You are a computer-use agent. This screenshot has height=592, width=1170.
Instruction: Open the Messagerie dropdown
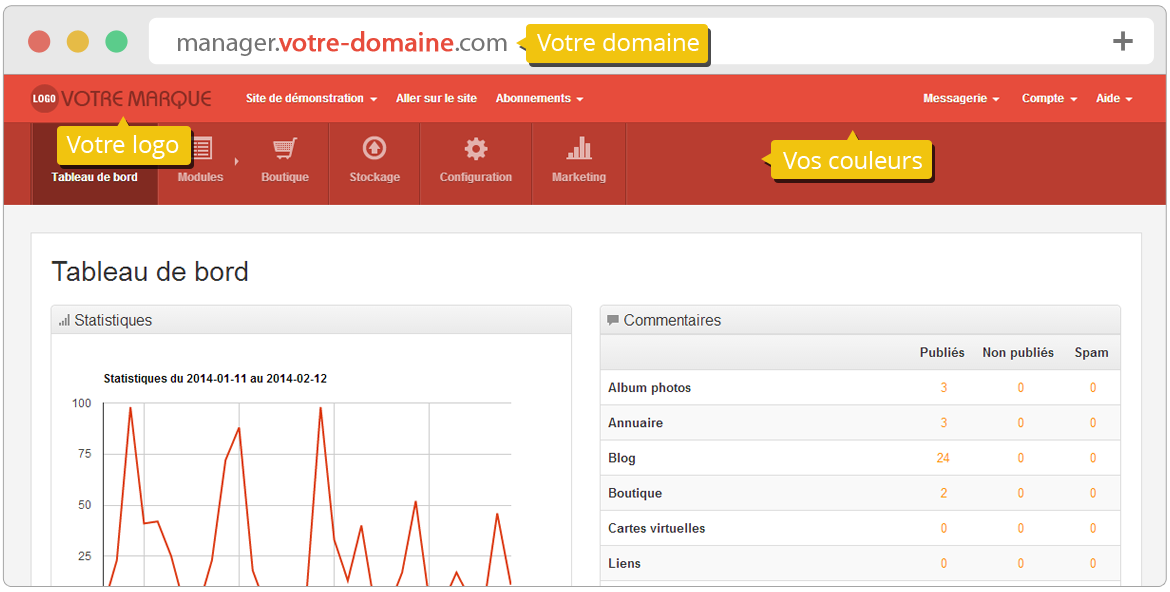point(961,99)
